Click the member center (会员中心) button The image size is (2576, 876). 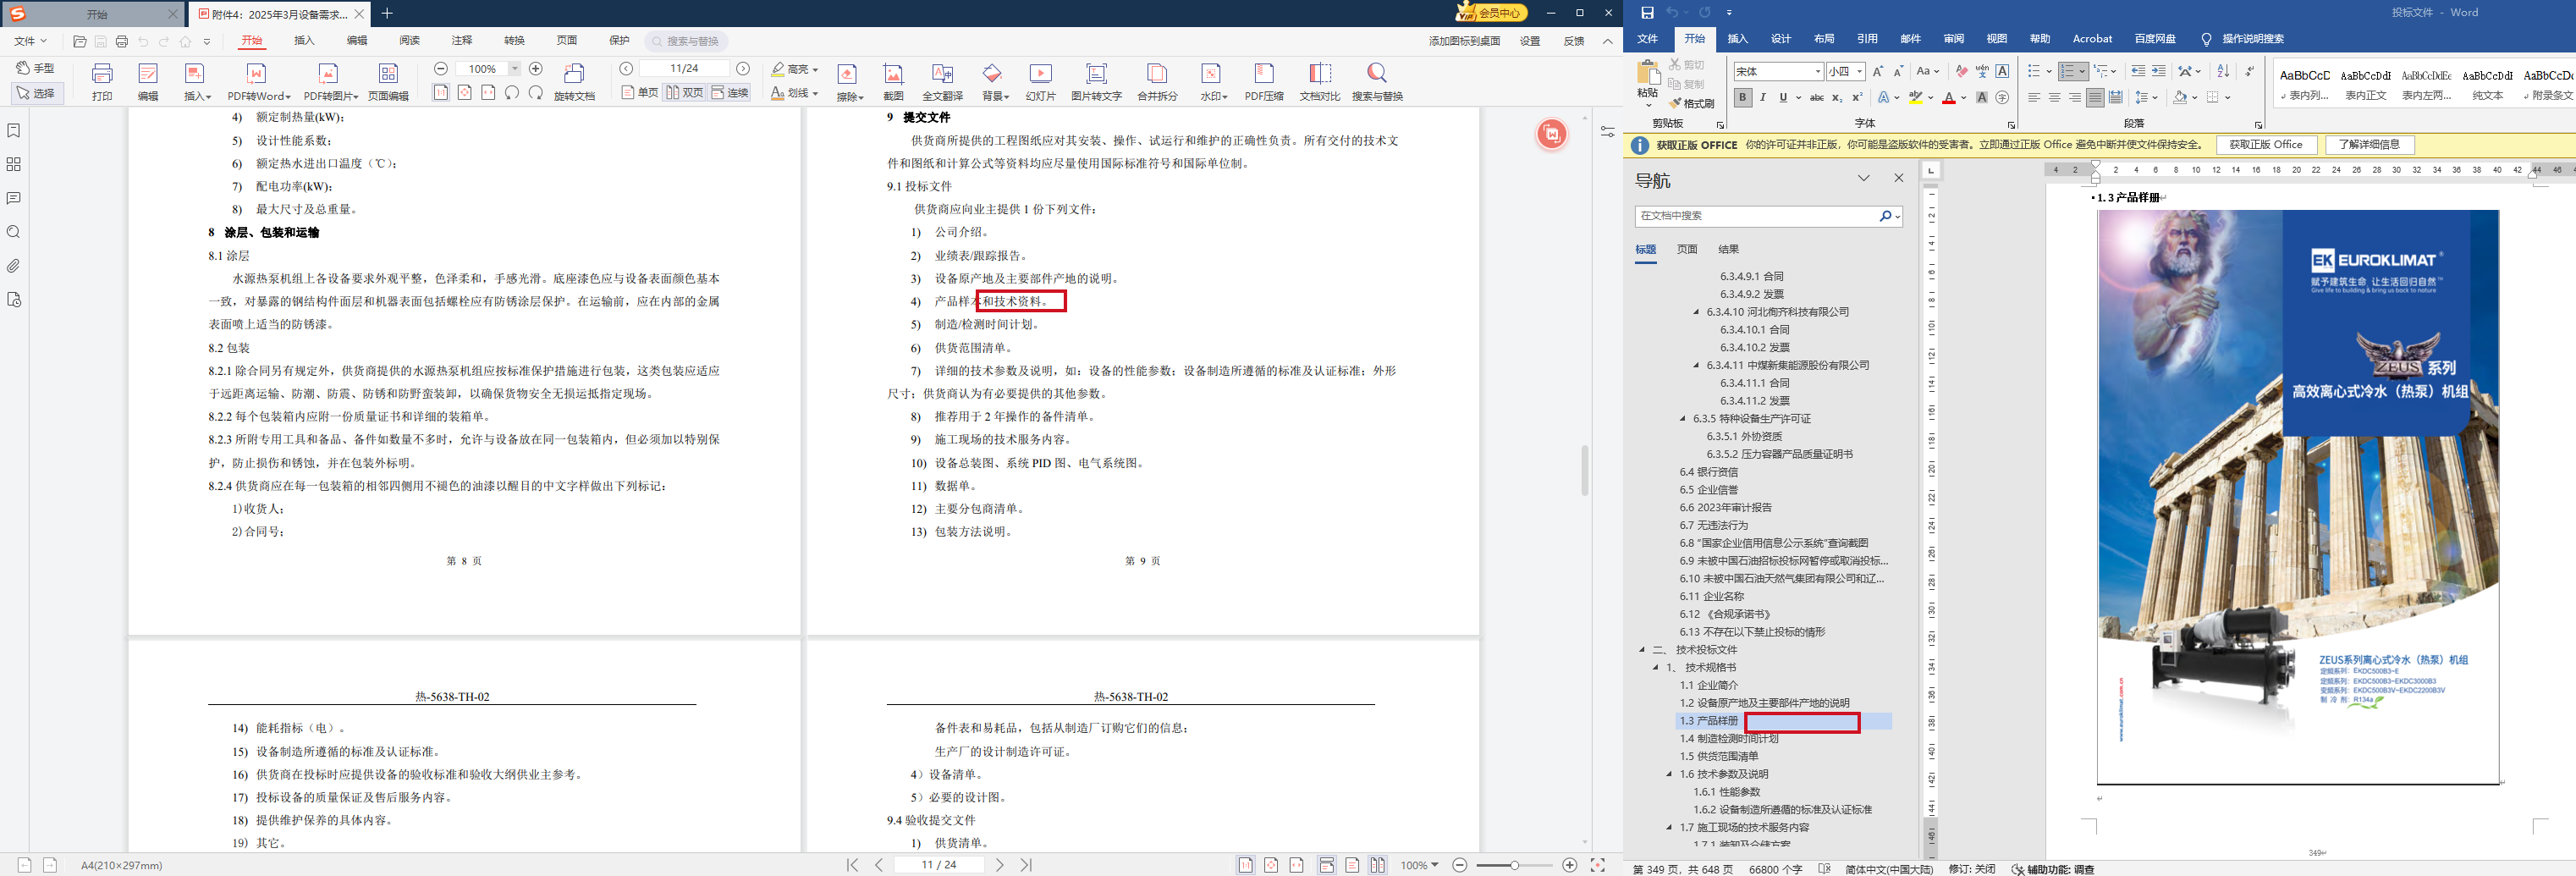tap(1491, 13)
